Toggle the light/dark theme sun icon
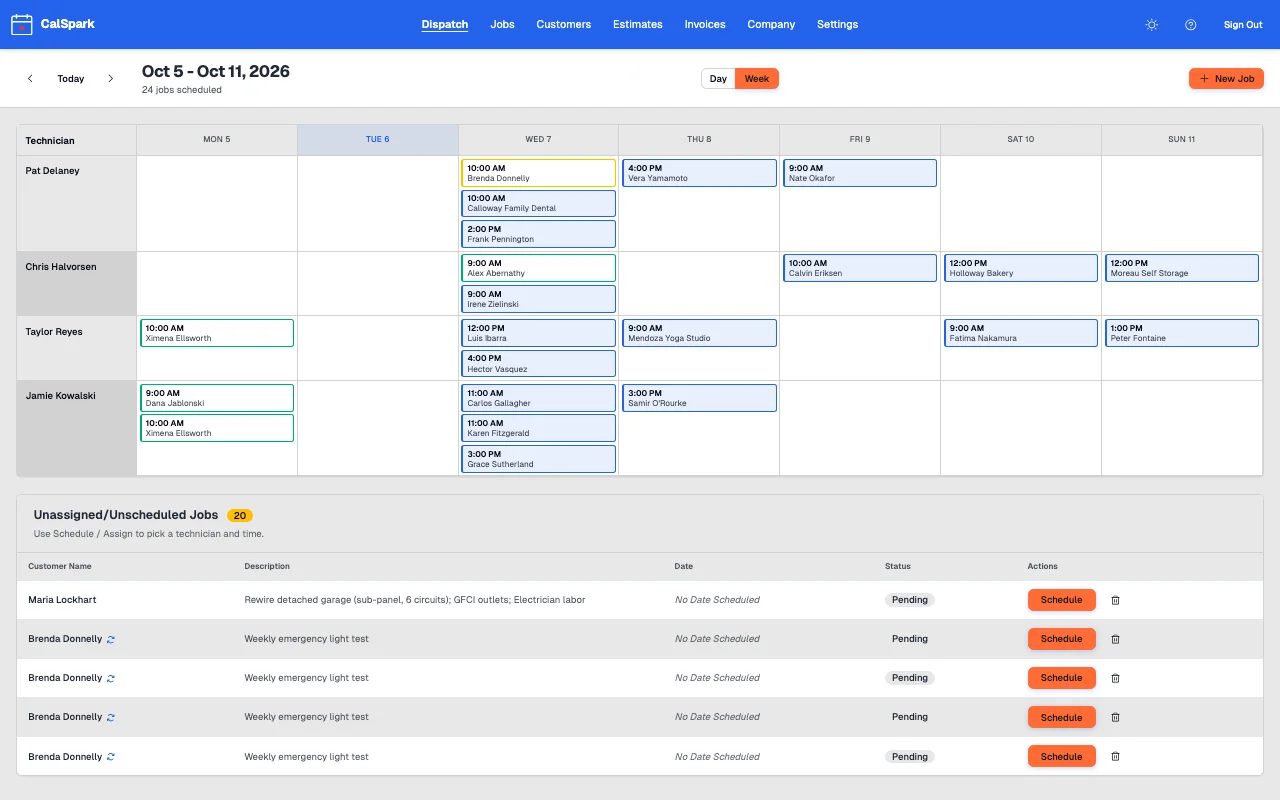The height and width of the screenshot is (800, 1280). (1152, 25)
